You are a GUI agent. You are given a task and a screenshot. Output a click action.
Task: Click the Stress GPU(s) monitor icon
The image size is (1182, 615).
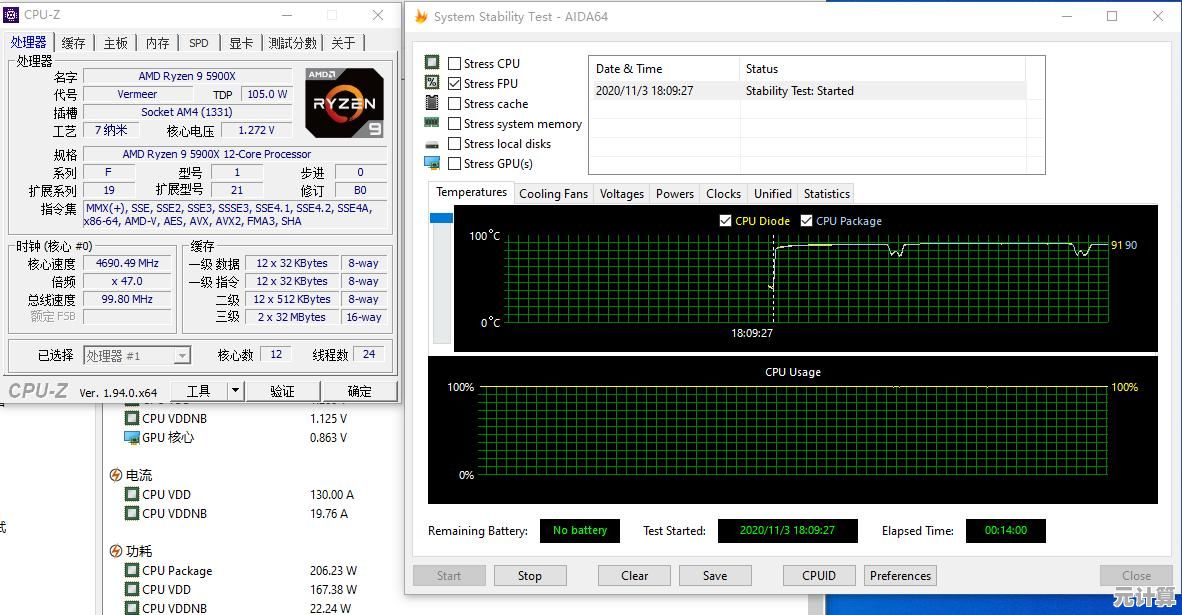click(432, 163)
